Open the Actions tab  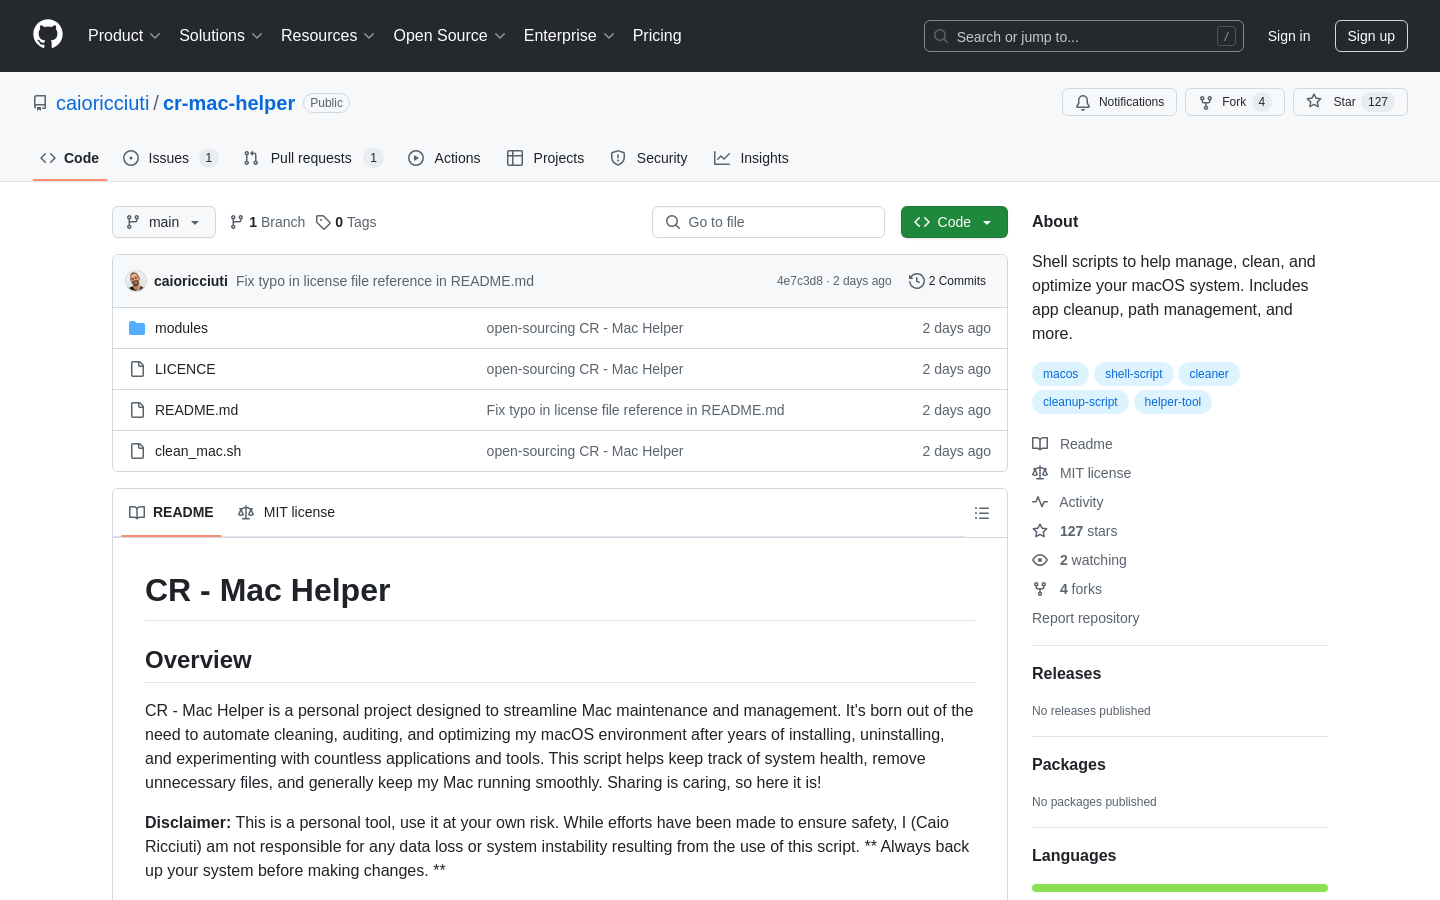[444, 158]
